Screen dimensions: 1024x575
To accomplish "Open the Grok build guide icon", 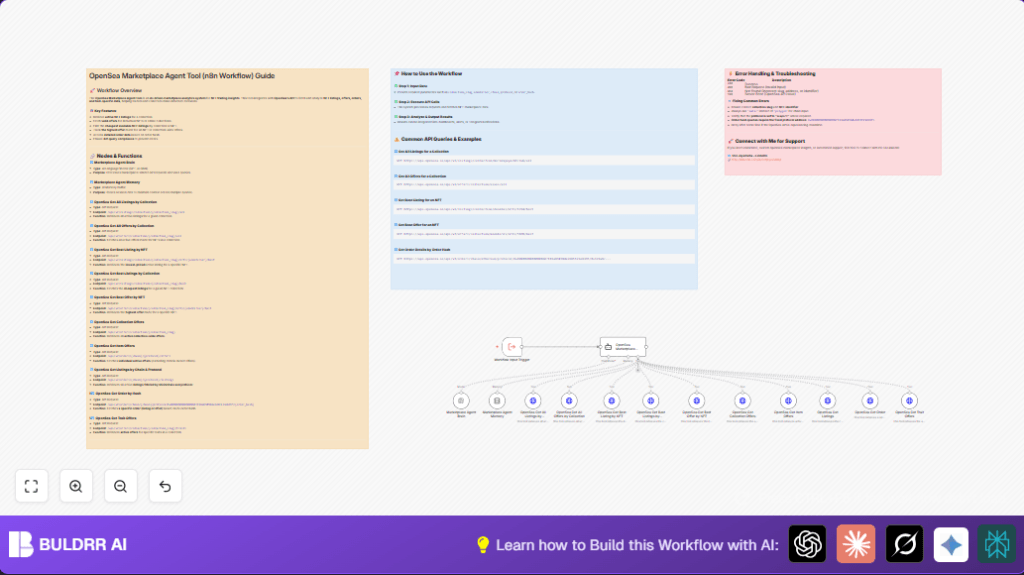I will 904,544.
